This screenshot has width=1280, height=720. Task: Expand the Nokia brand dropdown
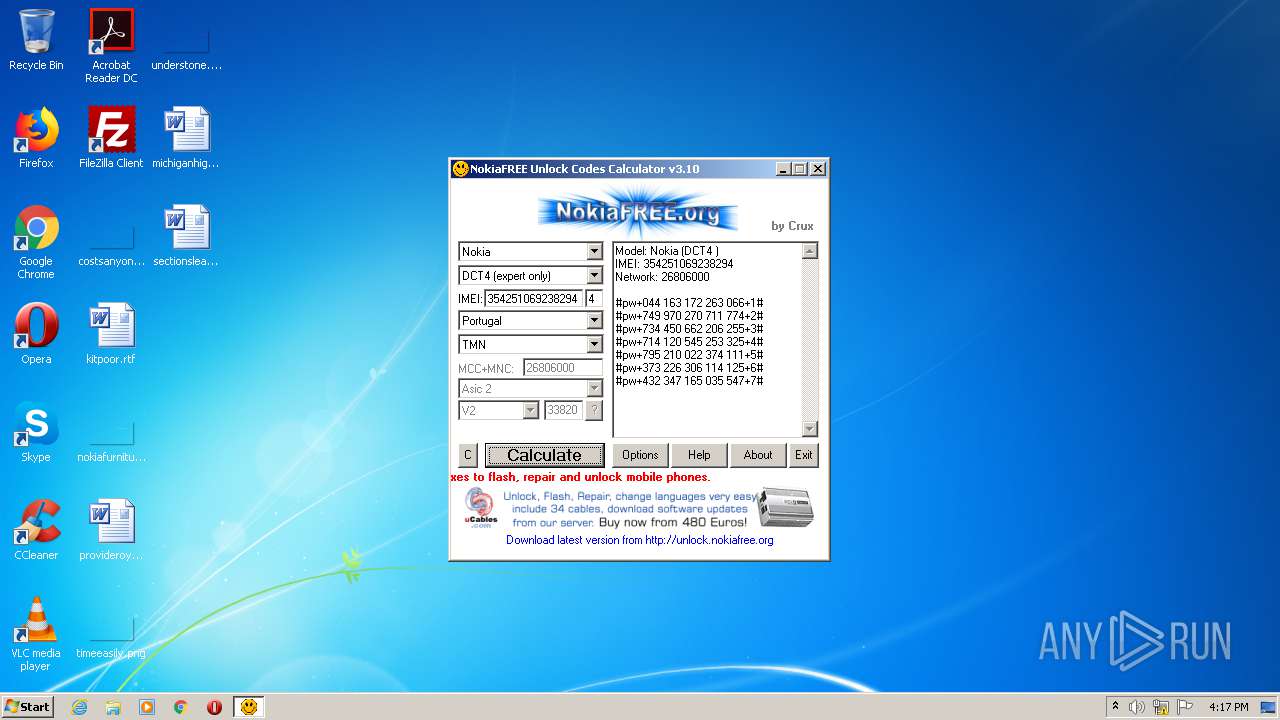click(594, 252)
